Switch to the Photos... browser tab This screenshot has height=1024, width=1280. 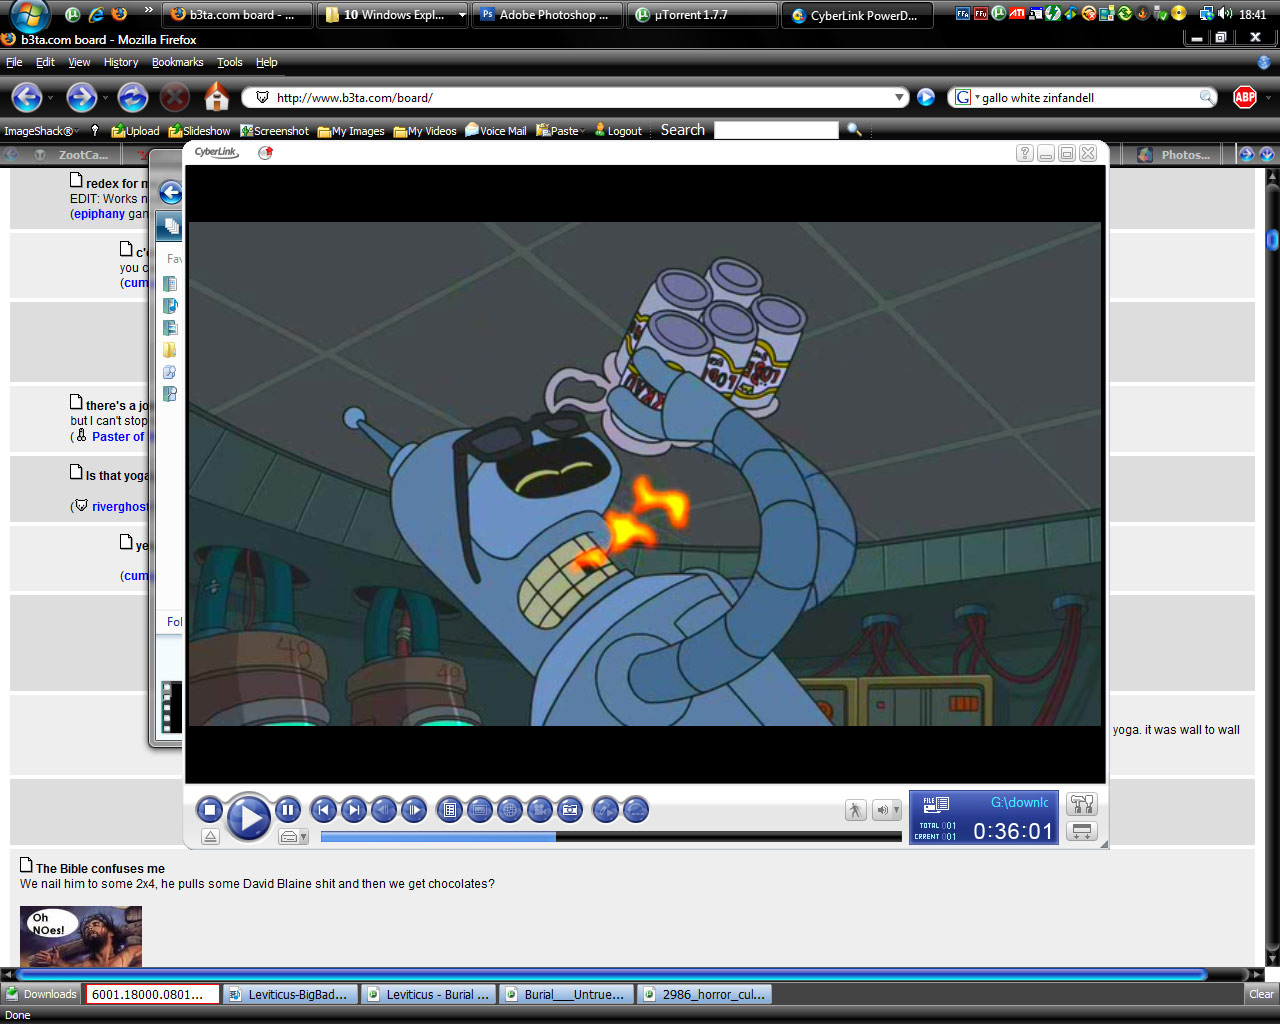pos(1175,154)
